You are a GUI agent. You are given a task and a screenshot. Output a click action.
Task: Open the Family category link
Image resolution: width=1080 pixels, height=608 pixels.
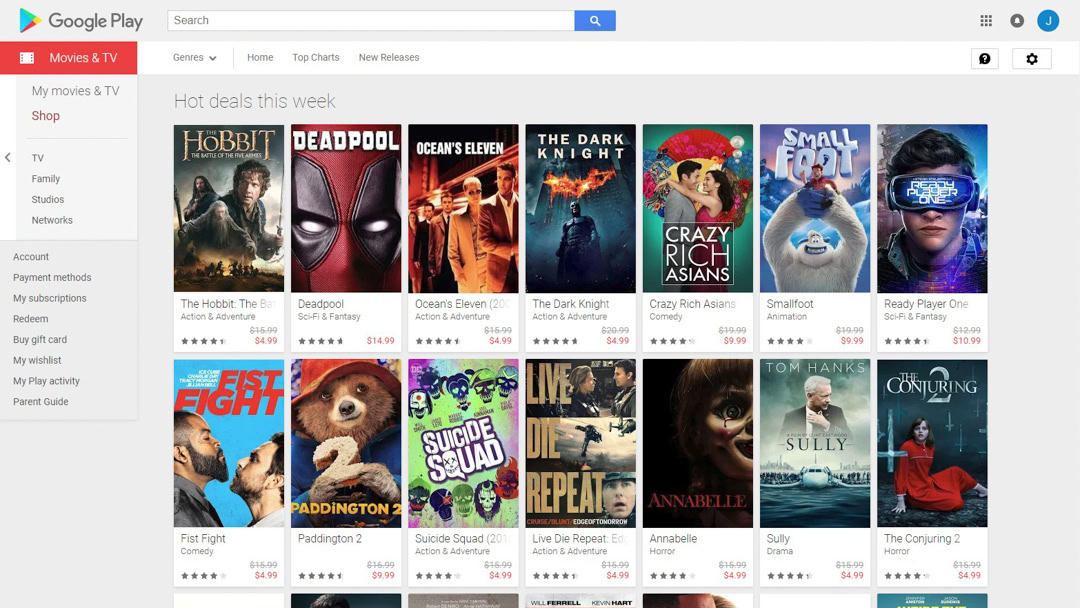point(45,178)
